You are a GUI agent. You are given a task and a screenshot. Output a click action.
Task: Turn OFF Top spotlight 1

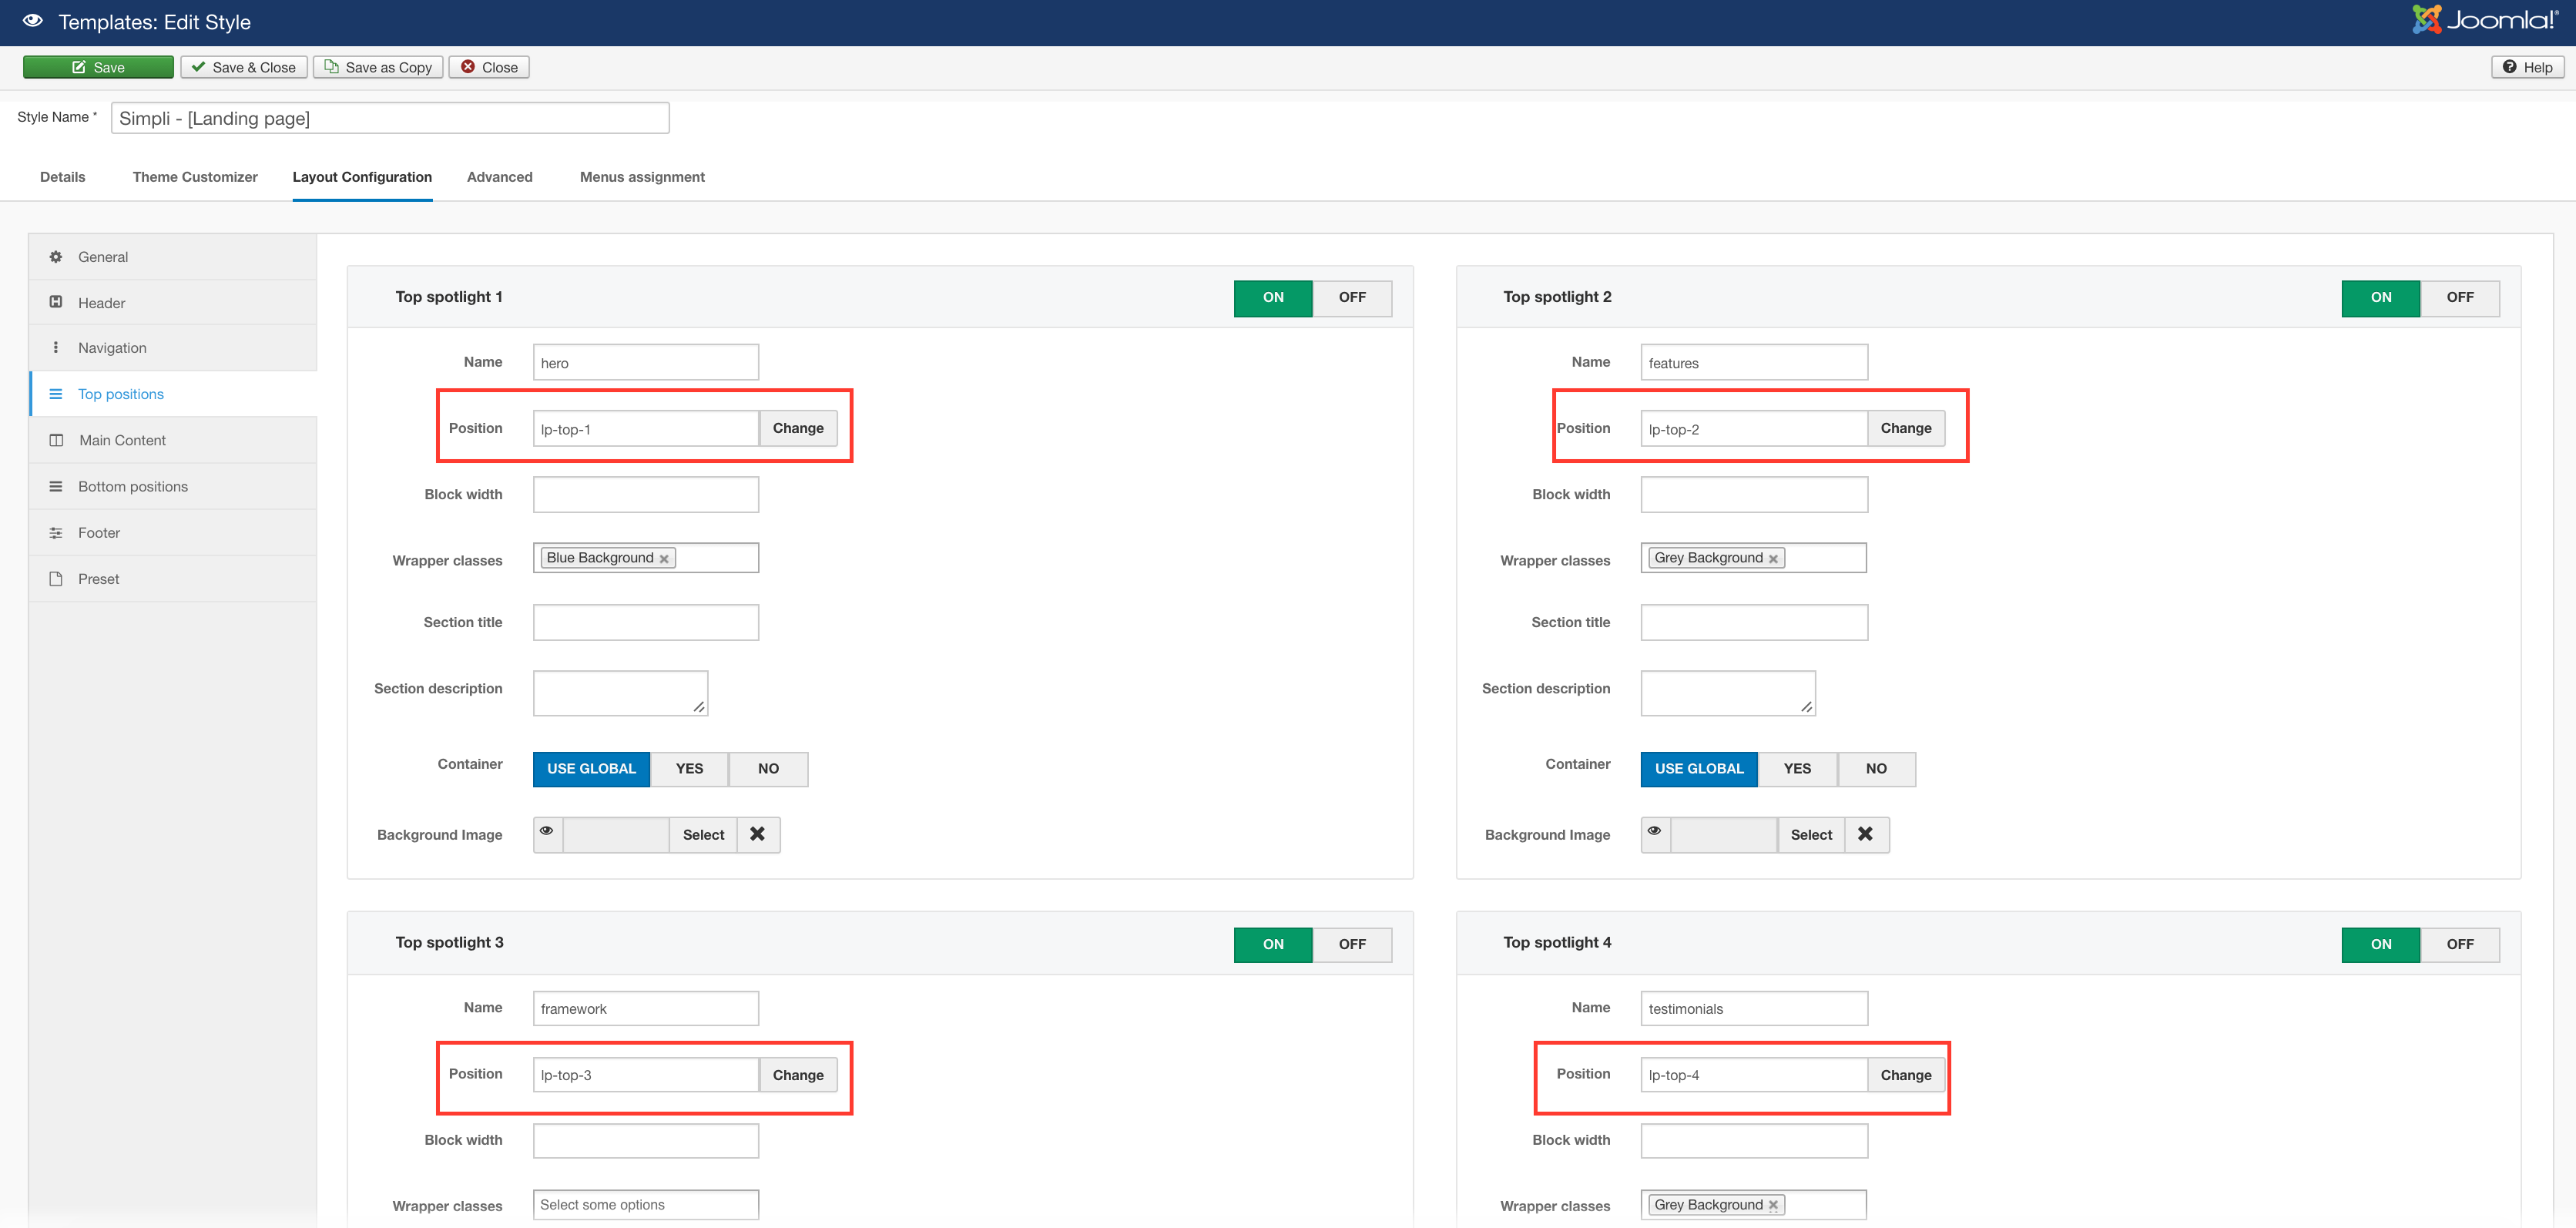tap(1351, 297)
